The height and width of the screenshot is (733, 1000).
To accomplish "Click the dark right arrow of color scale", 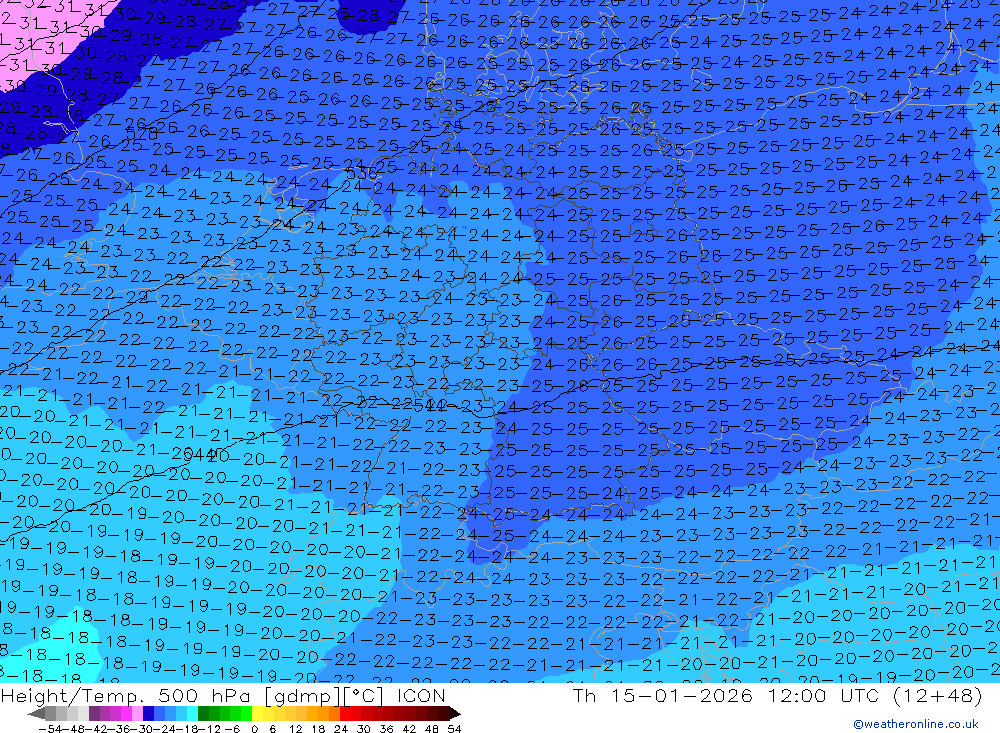I will 455,713.
